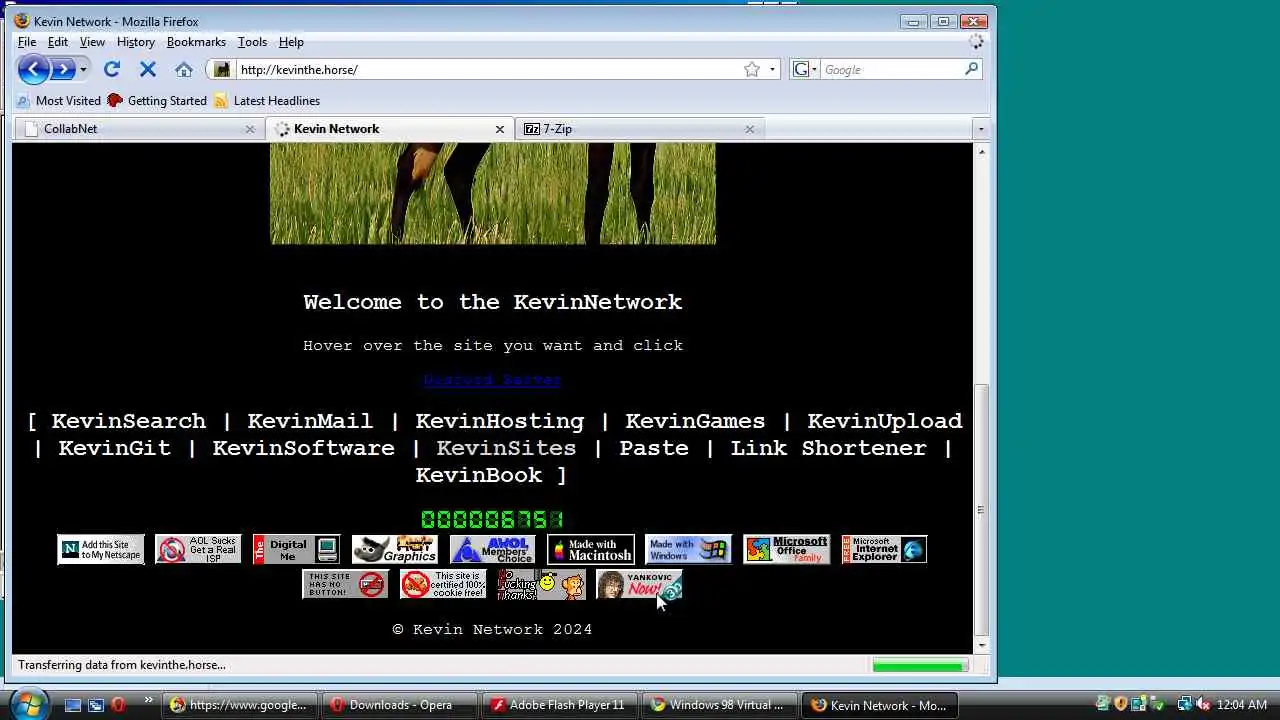This screenshot has width=1280, height=720.
Task: Click the Microsoft Internet Explorer badge
Action: tap(885, 550)
